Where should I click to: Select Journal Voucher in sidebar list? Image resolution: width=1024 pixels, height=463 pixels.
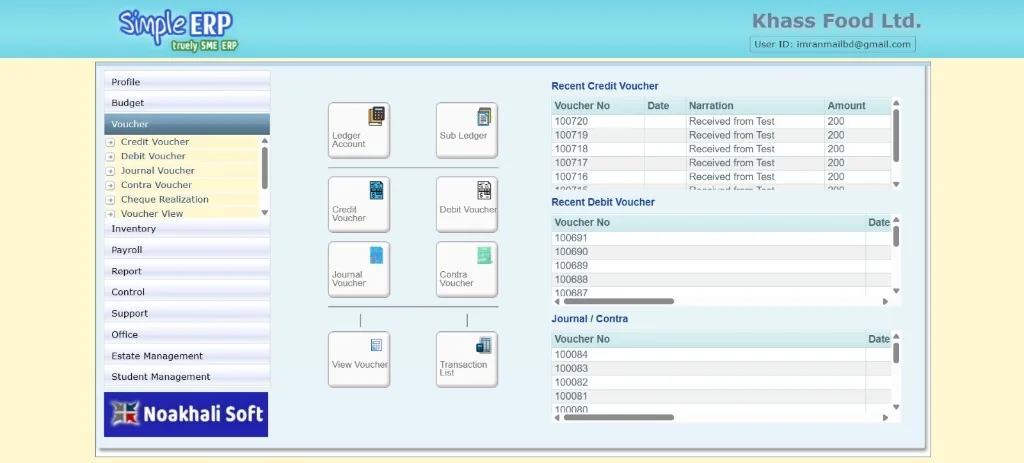pyautogui.click(x=157, y=170)
